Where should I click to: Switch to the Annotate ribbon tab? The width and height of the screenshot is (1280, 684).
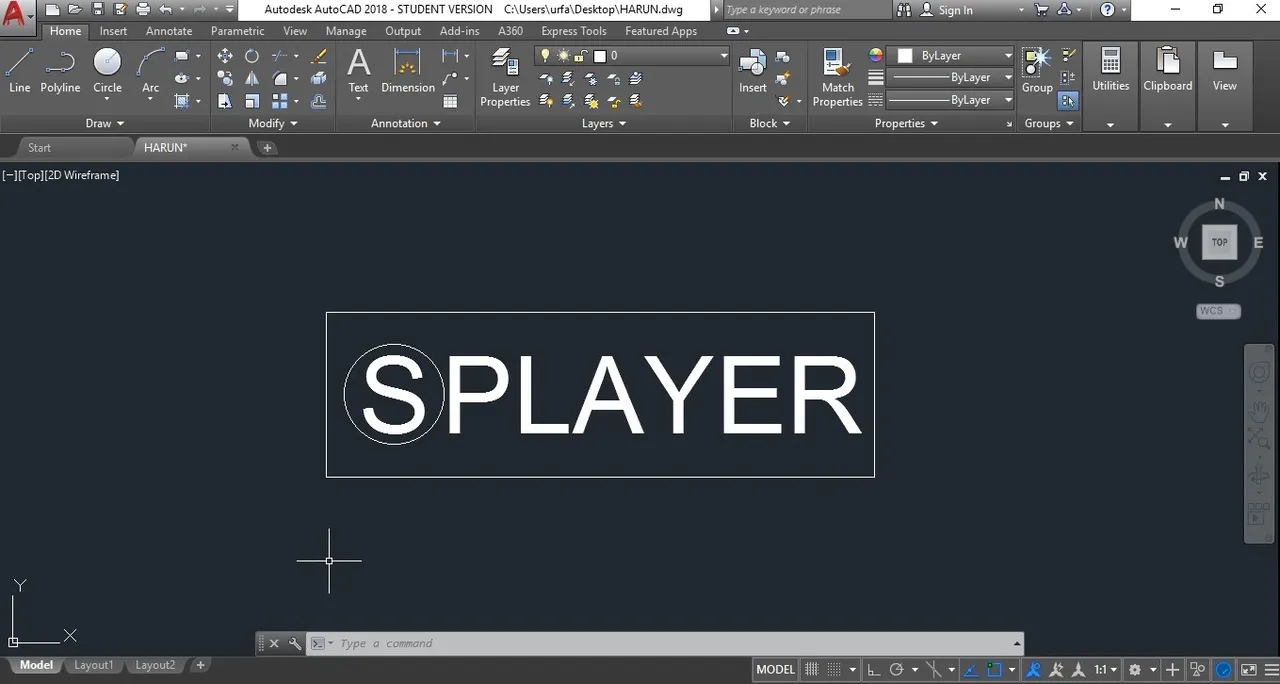coord(169,31)
